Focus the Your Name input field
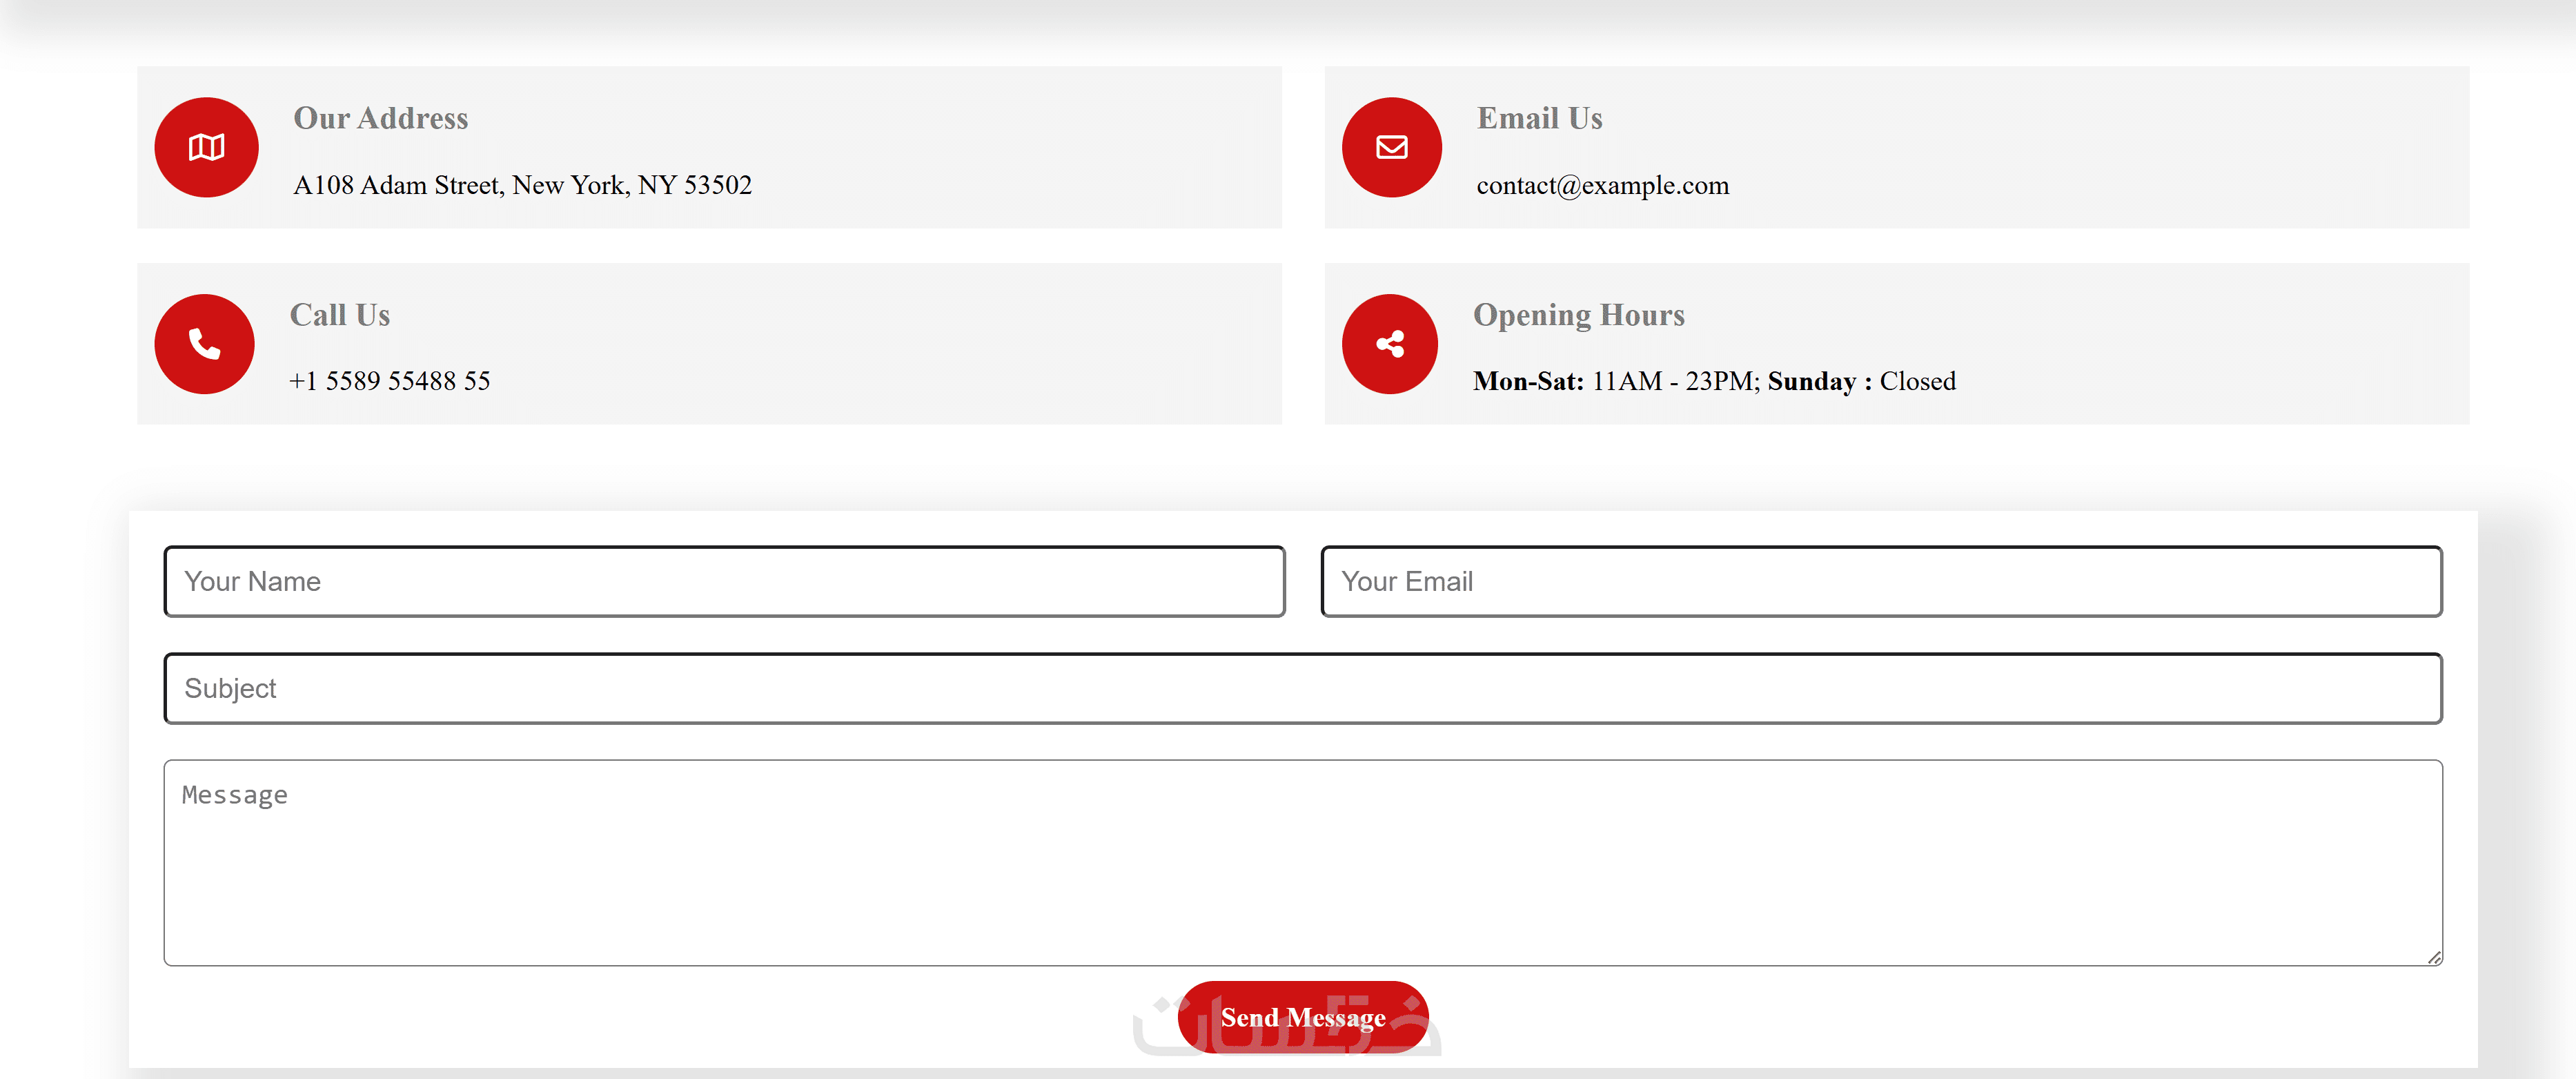 point(724,581)
